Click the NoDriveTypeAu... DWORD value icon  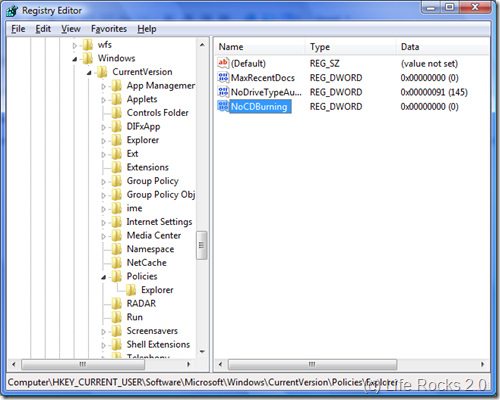pyautogui.click(x=223, y=92)
